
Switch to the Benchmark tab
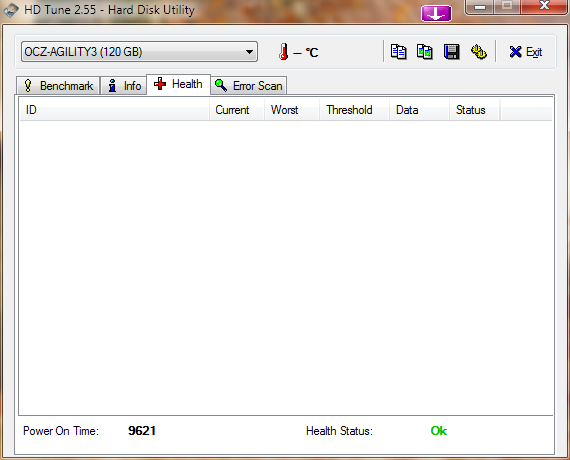(x=58, y=86)
